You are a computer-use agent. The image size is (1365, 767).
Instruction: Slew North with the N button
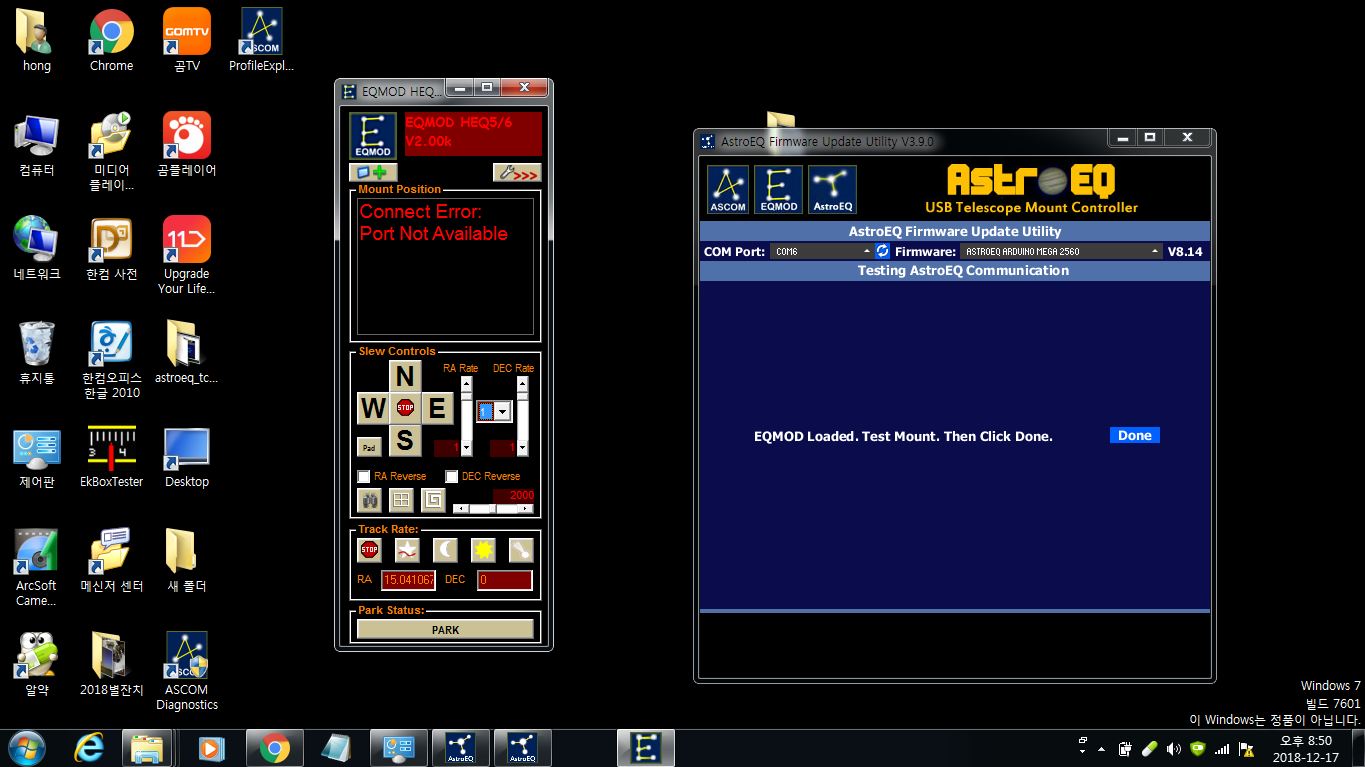point(404,376)
